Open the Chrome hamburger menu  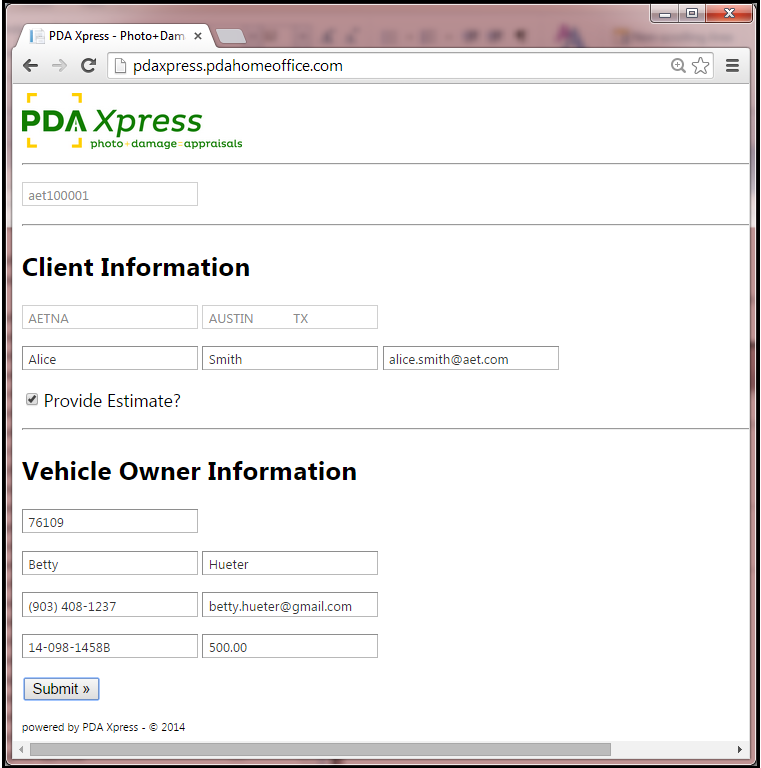(732, 66)
